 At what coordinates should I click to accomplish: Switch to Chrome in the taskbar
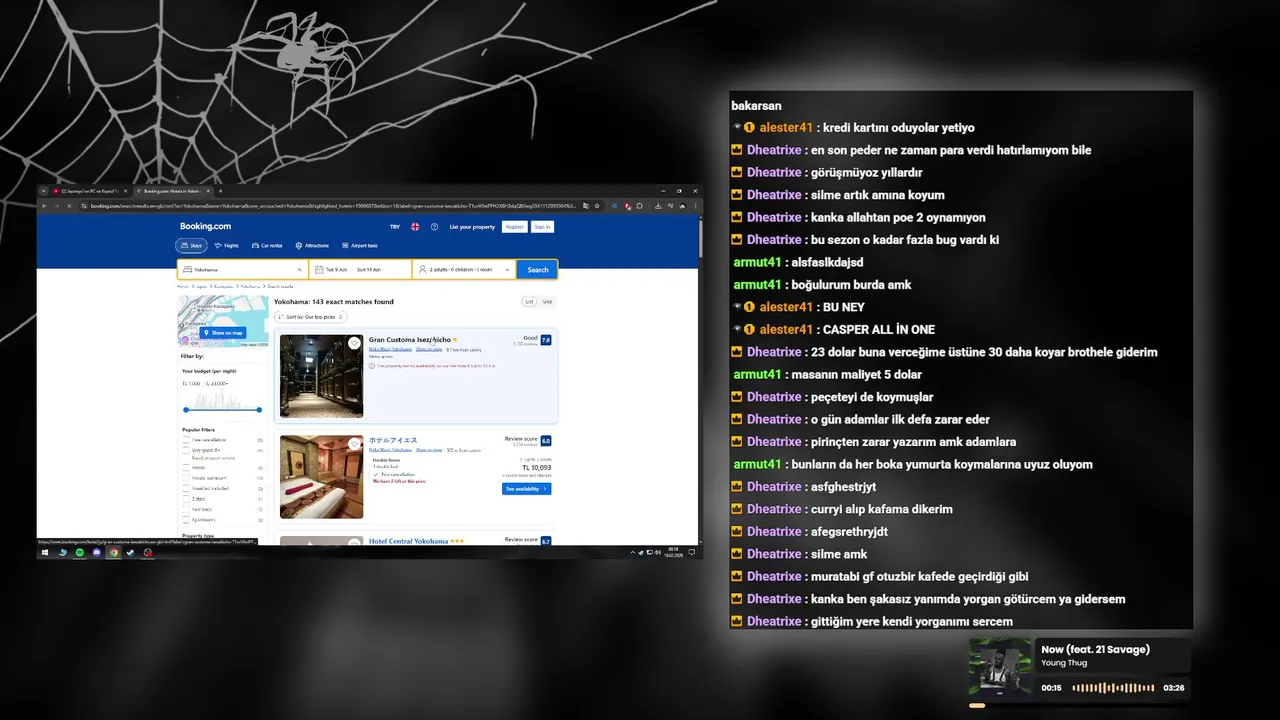point(114,552)
